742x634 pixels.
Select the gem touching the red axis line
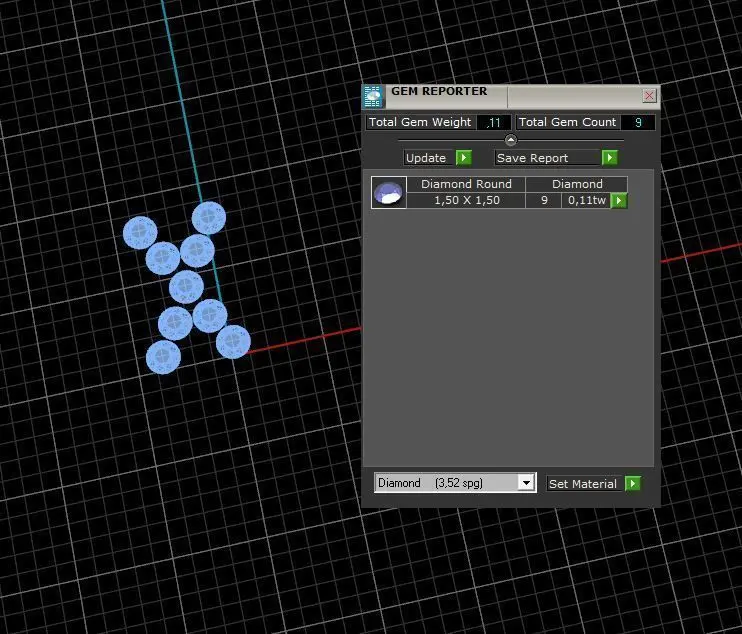pos(233,341)
